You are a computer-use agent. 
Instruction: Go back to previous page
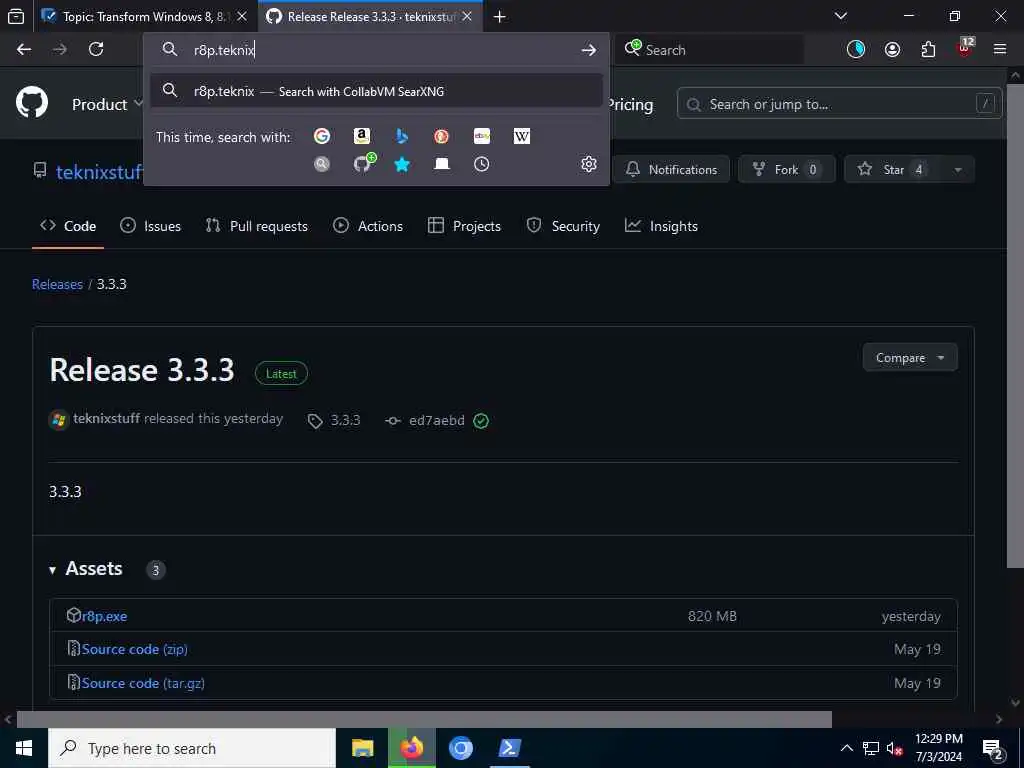pyautogui.click(x=24, y=50)
